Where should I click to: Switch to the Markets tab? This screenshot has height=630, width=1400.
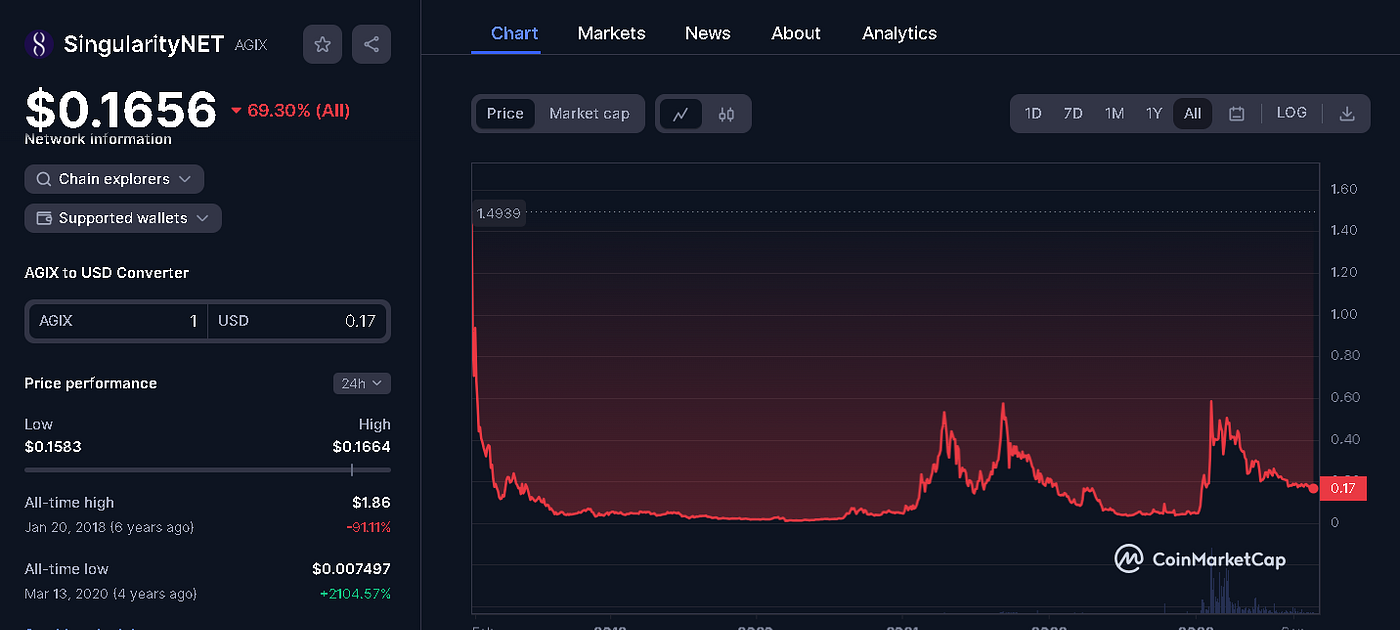click(611, 33)
